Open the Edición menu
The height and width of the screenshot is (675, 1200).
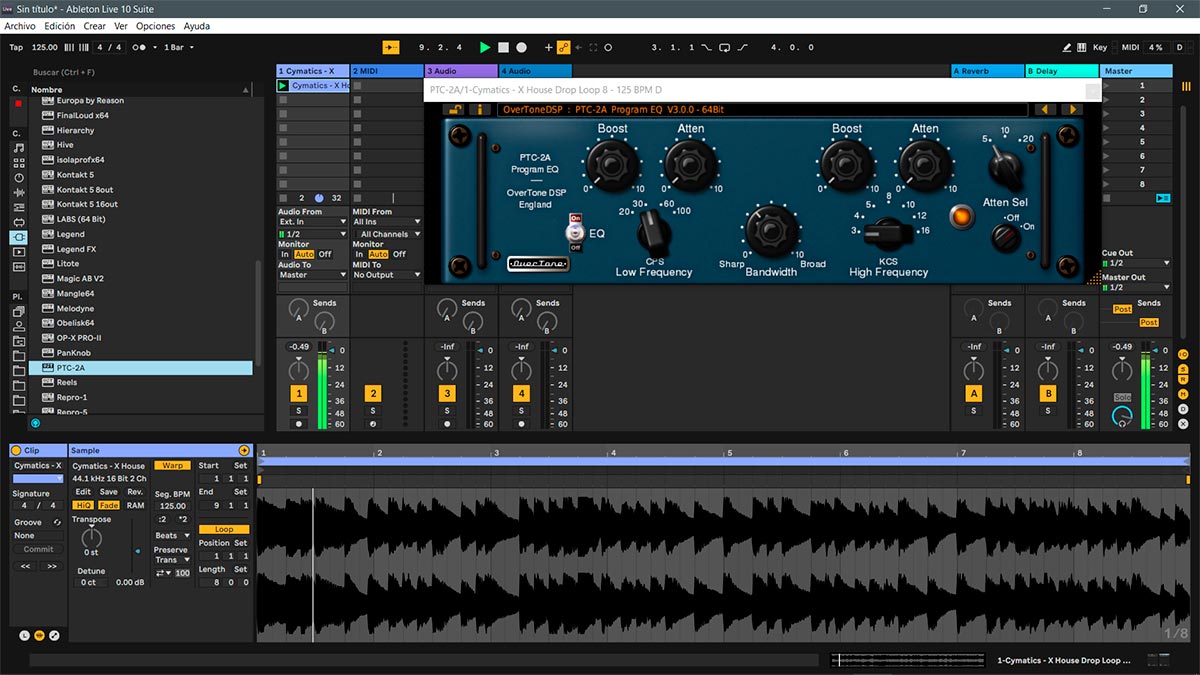59,26
